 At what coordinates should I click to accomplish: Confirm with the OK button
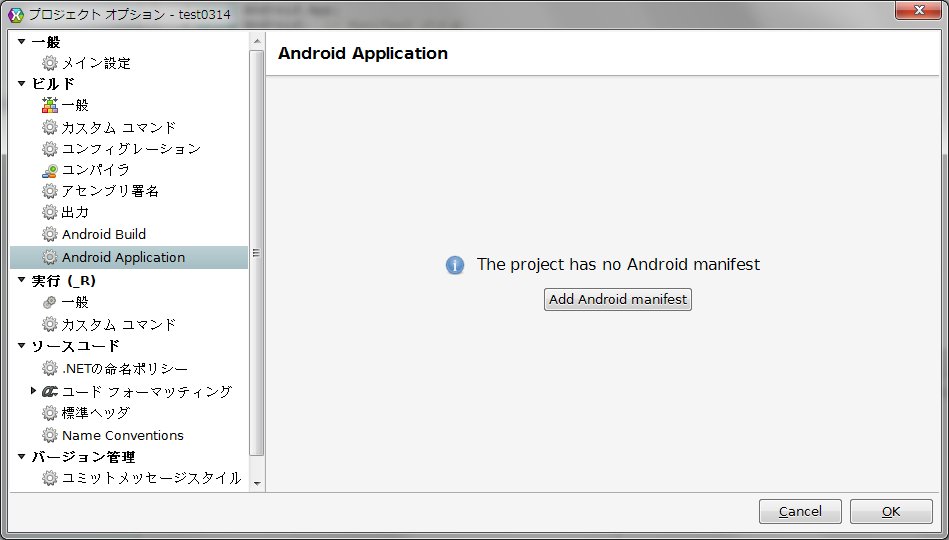coord(891,512)
